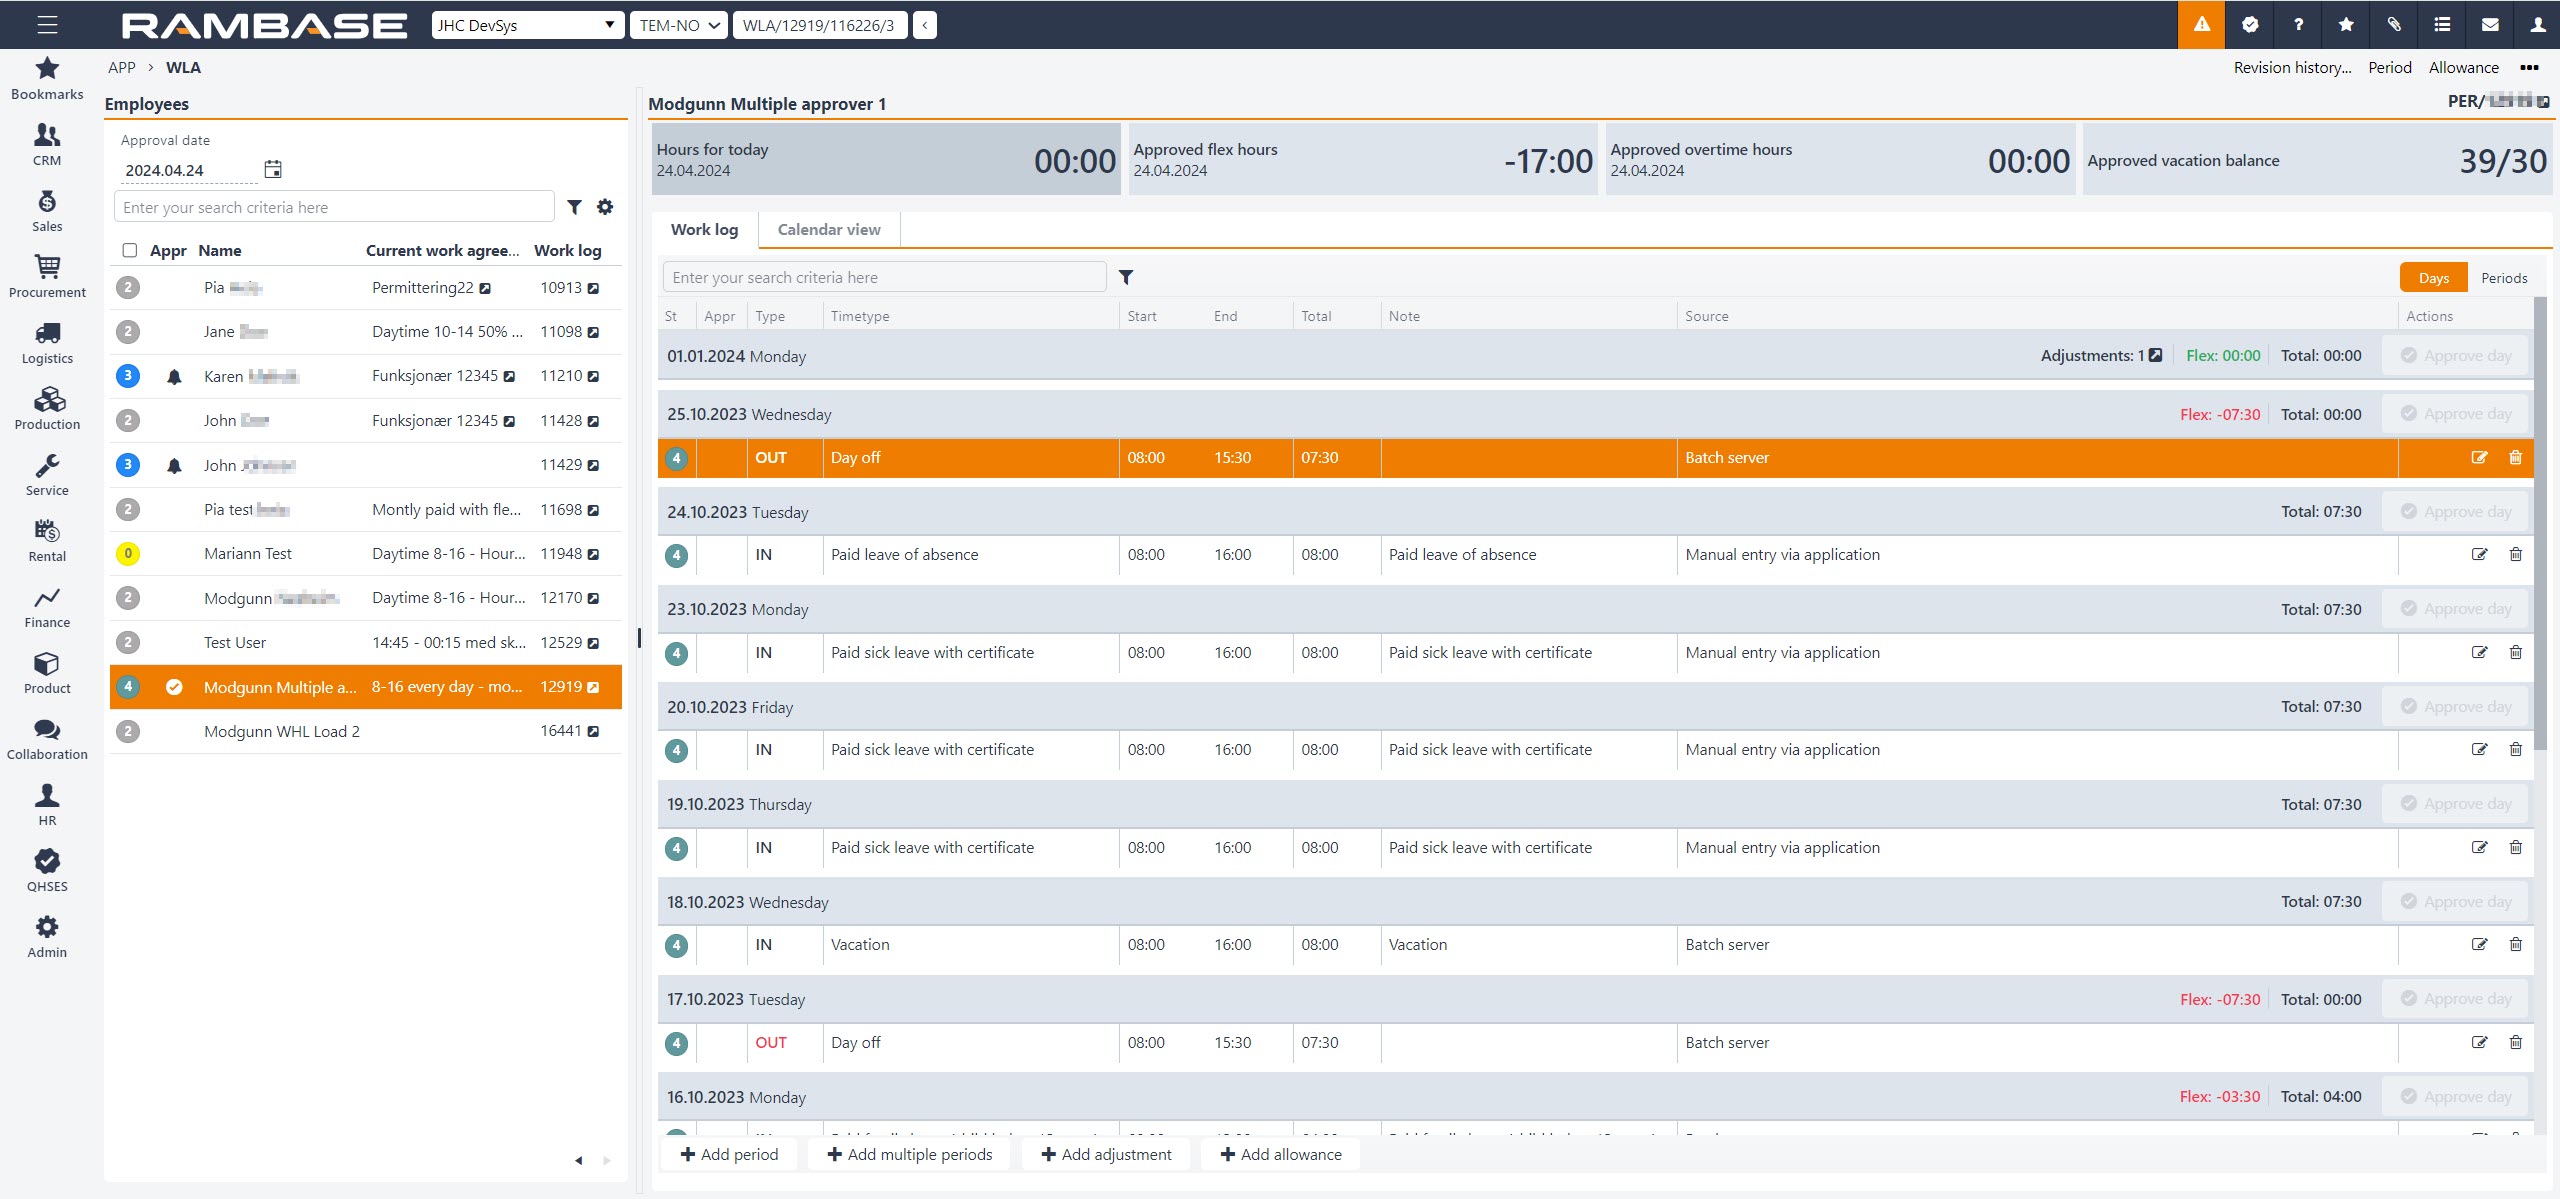Open the alert warning icon in header
This screenshot has width=2560, height=1199.
tap(2201, 24)
